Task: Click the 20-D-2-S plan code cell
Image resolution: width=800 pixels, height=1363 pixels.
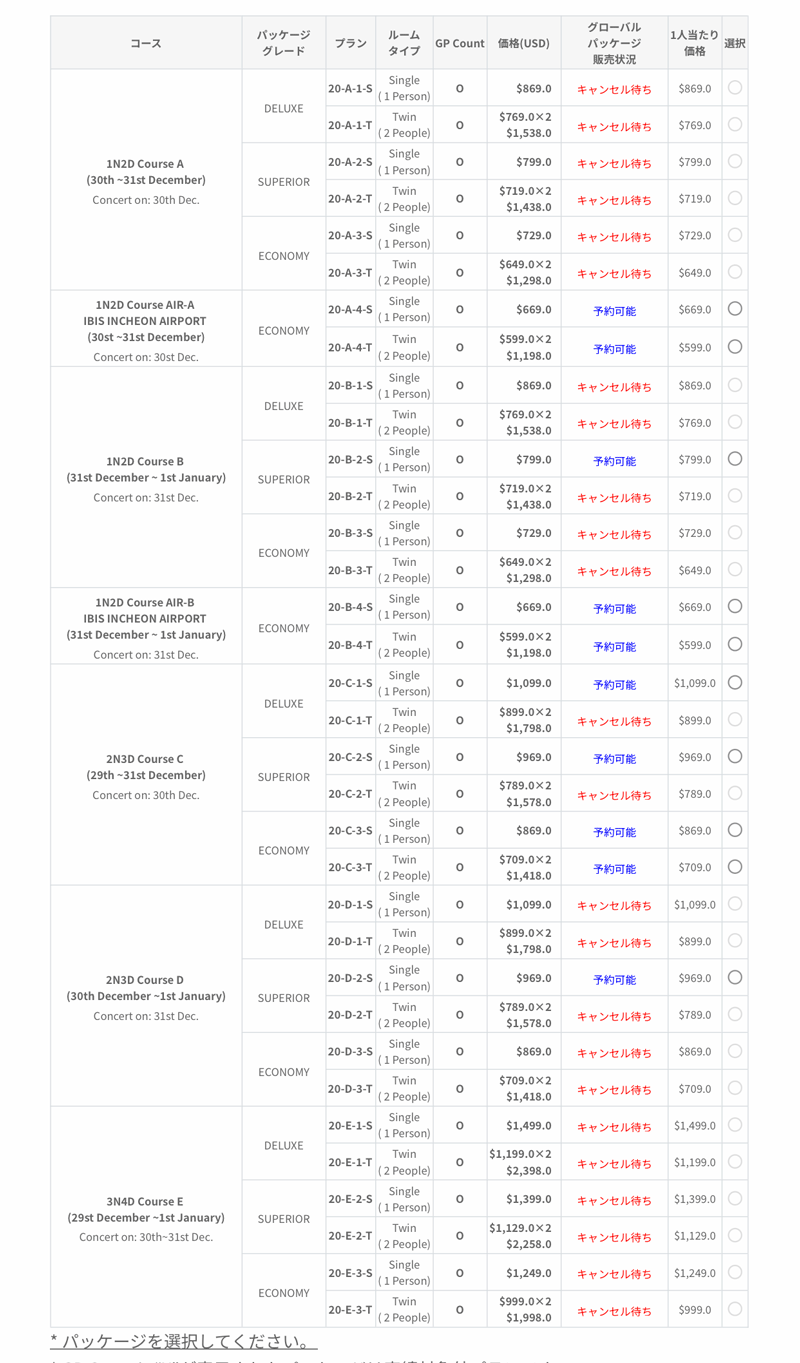Action: tap(350, 978)
